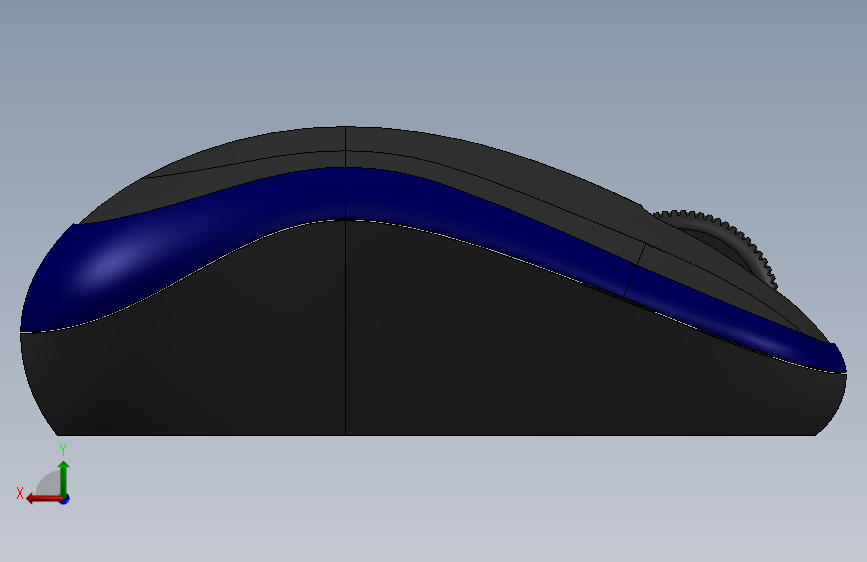
Task: Click the green Y axis arrow of triad
Action: click(64, 478)
